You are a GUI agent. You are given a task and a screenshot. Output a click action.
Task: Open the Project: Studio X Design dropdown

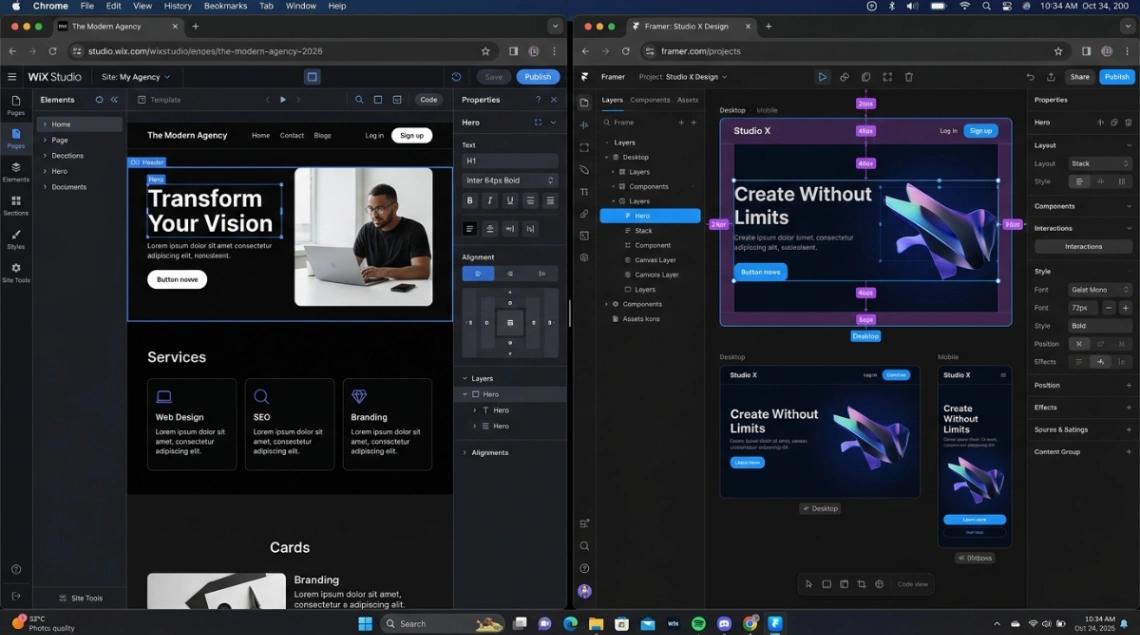coord(683,76)
